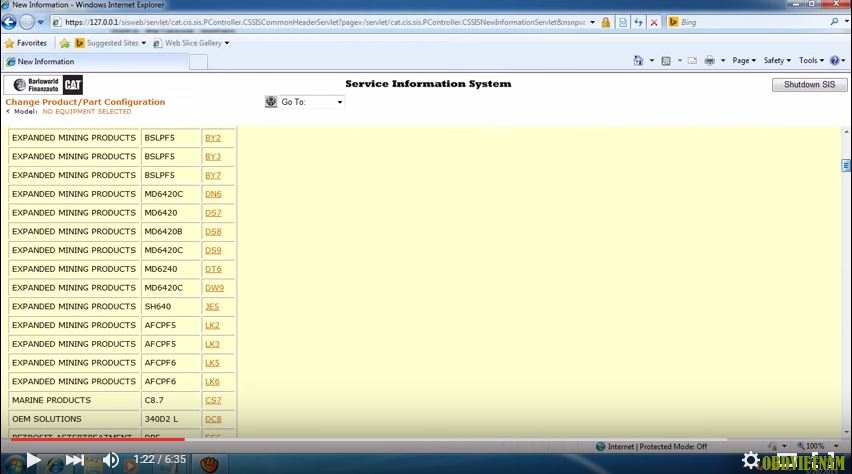Image resolution: width=852 pixels, height=474 pixels.
Task: Click the stop loading red X icon
Action: tap(654, 22)
